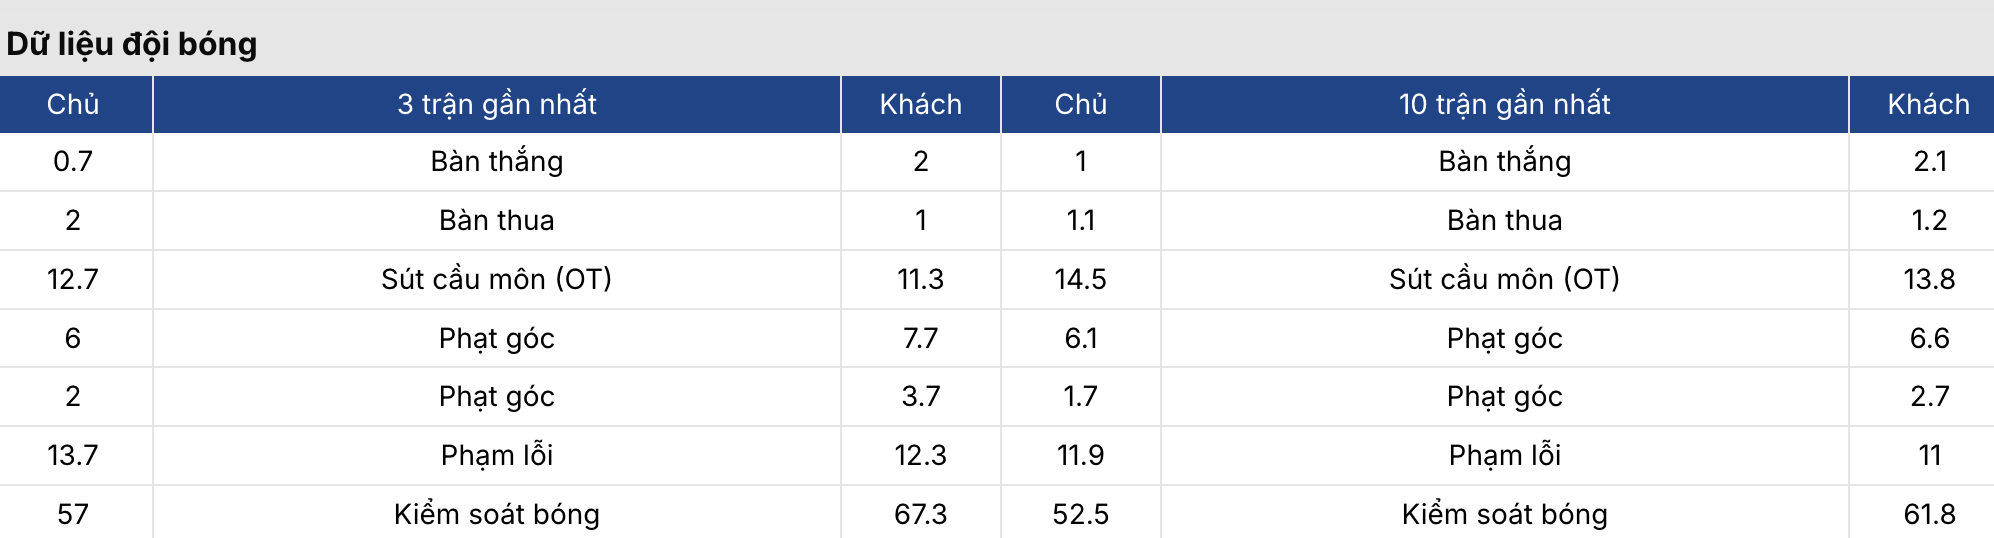Select the 61.8 possession value
The height and width of the screenshot is (538, 1994).
click(1928, 514)
